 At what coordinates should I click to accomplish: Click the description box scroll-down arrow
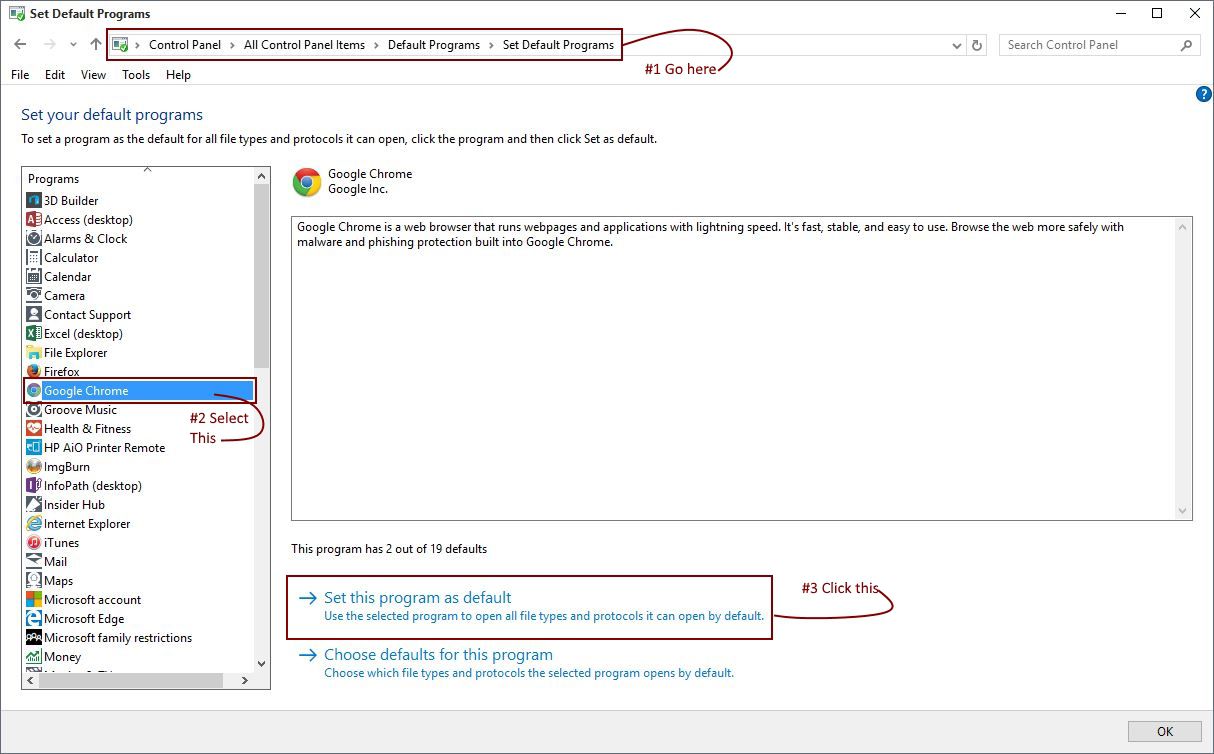coord(1184,511)
